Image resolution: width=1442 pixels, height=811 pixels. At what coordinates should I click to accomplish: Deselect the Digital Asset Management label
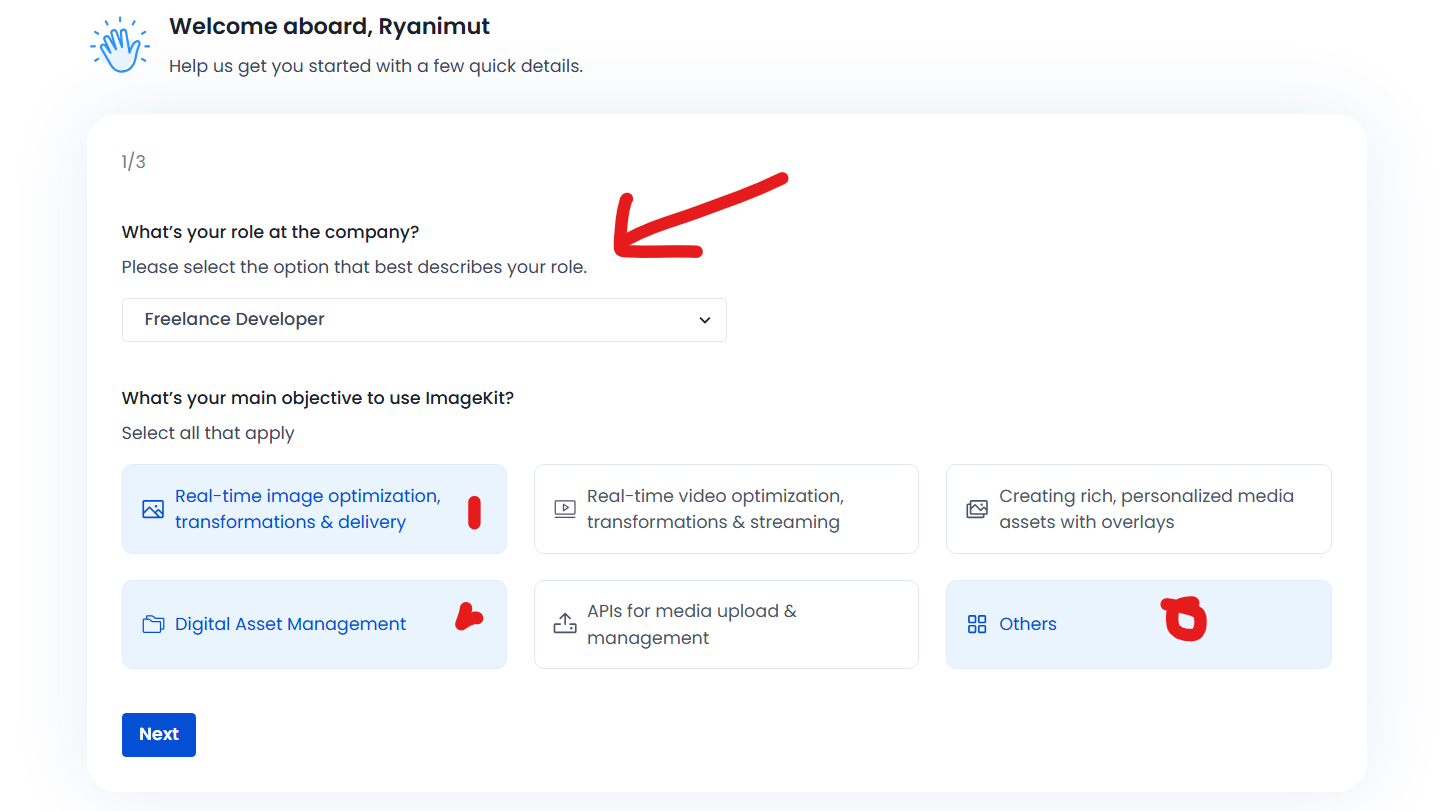[x=290, y=624]
